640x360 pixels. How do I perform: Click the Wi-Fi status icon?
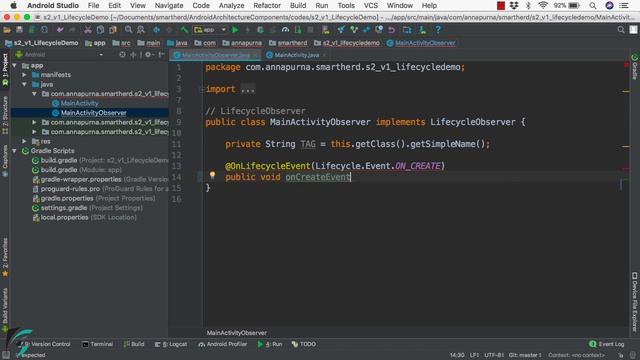543,5
